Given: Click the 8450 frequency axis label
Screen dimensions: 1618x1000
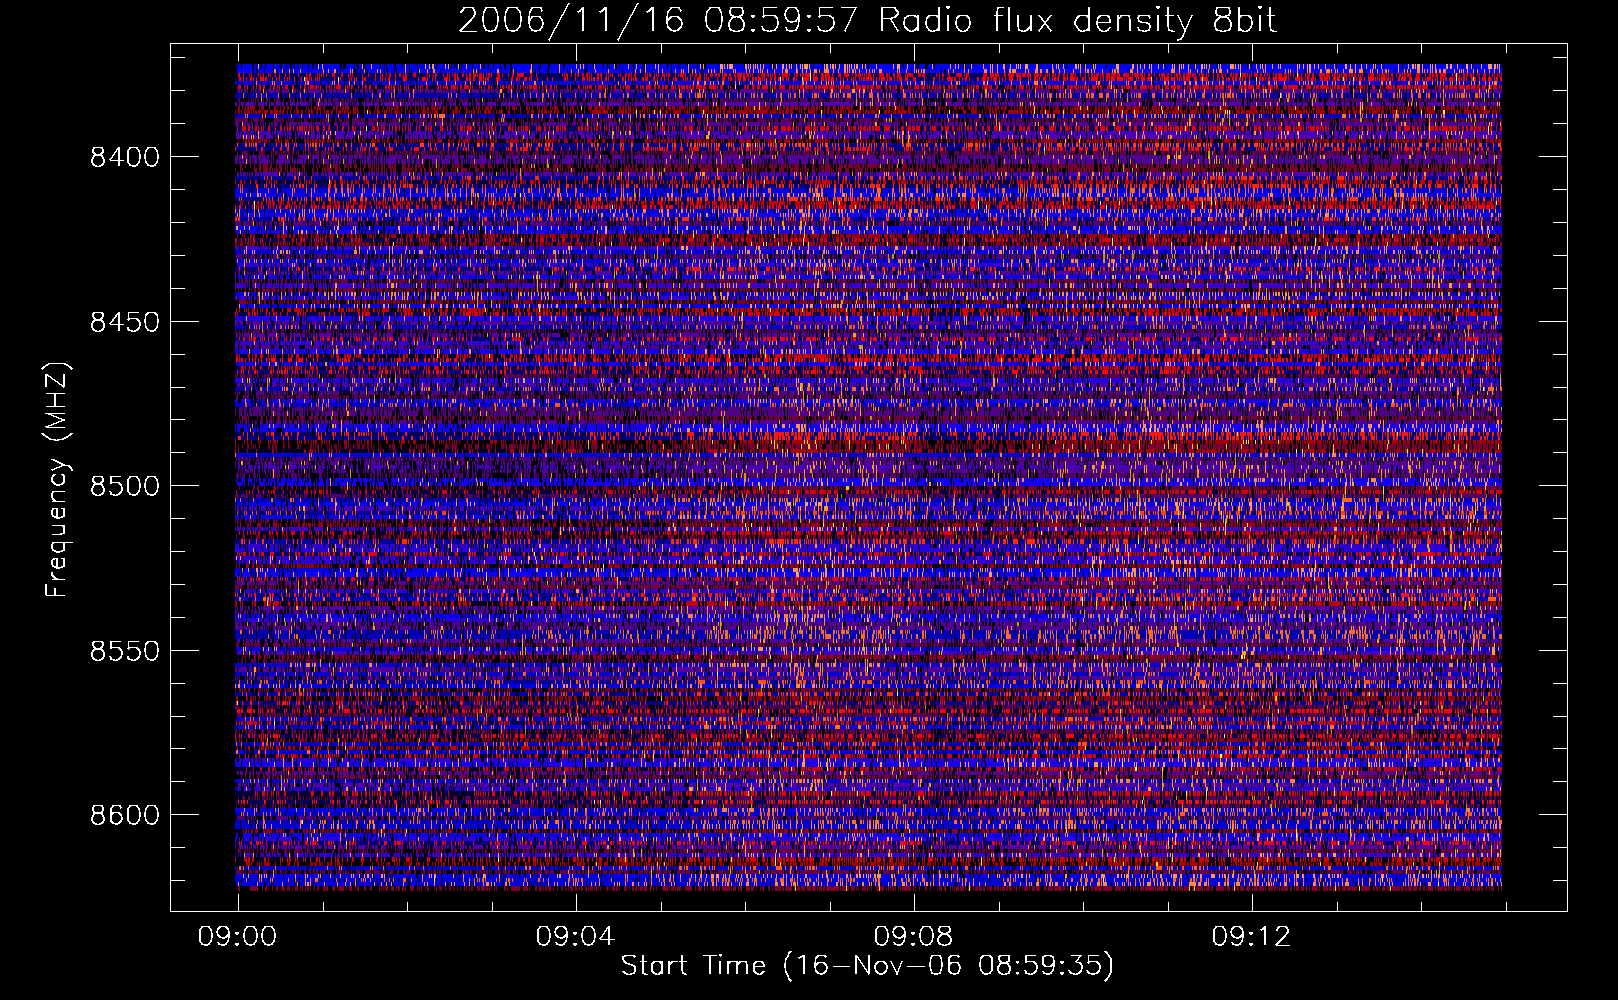Looking at the screenshot, I should [125, 322].
